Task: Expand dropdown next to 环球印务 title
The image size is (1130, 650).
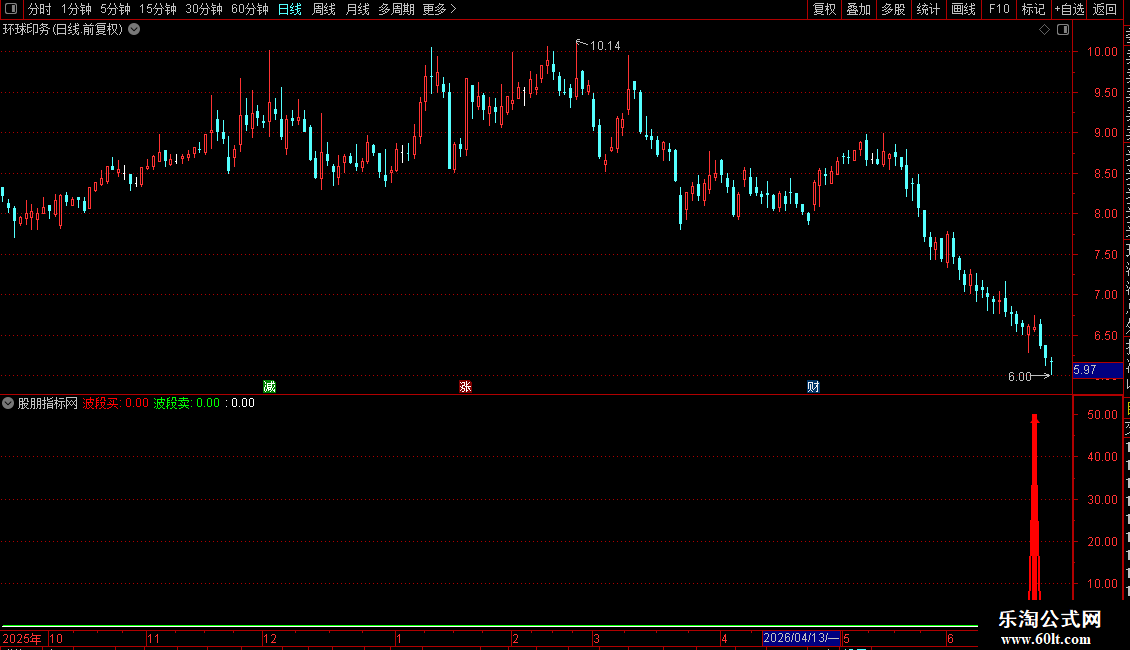Action: point(134,30)
